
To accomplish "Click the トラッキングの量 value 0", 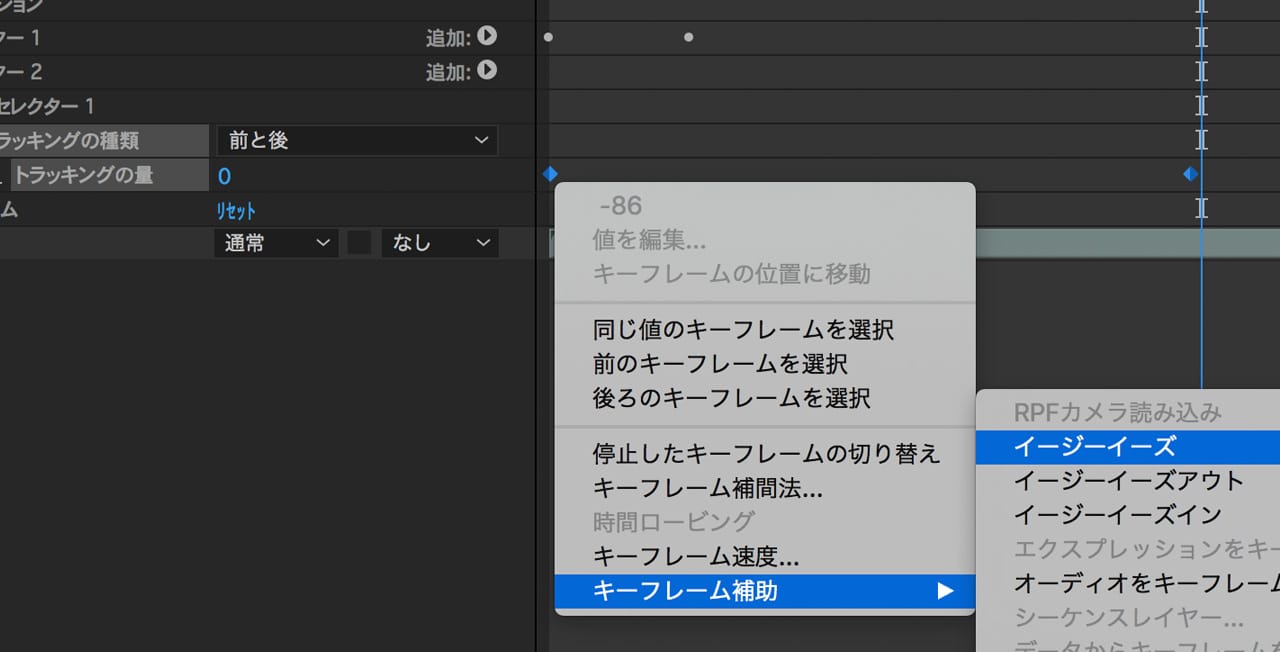I will [224, 176].
